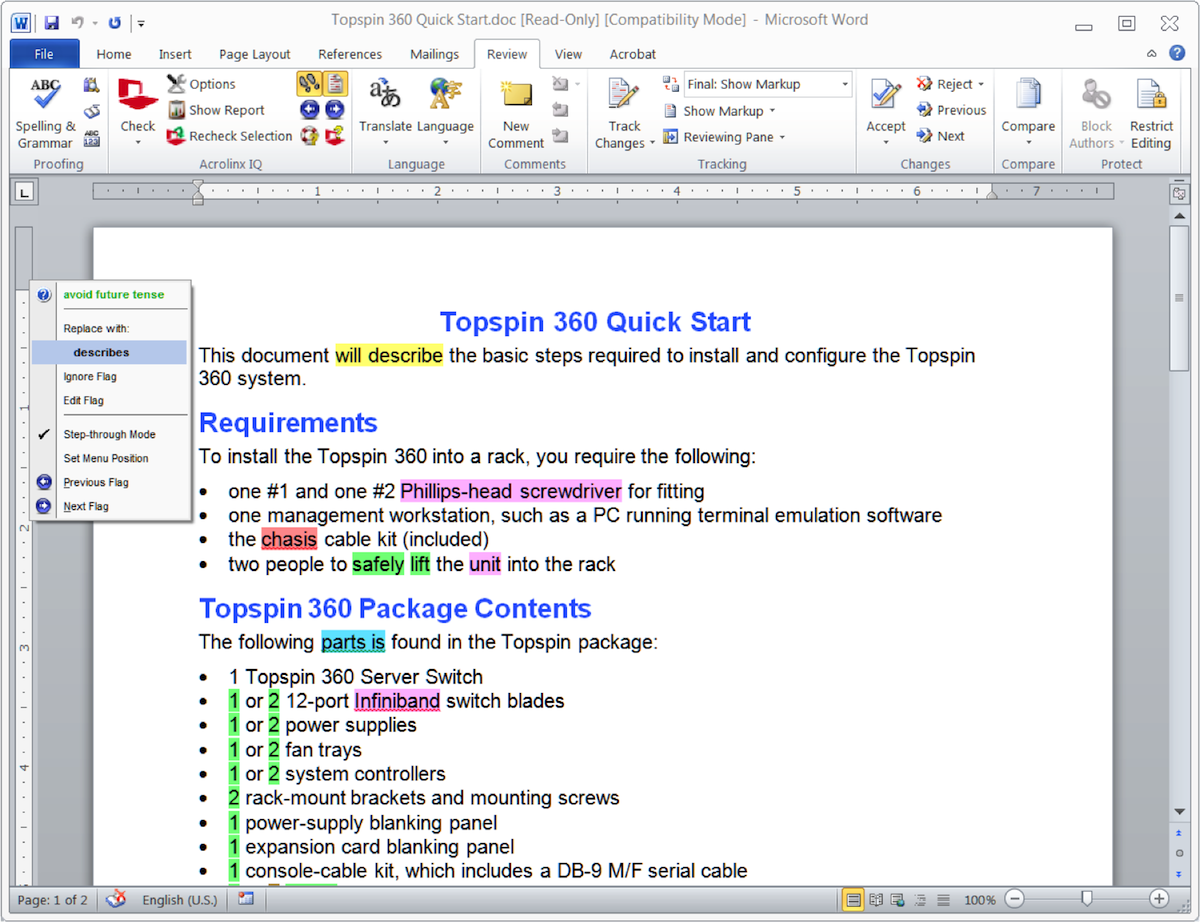Toggle Step-through Mode checkmark in popup
This screenshot has width=1200, height=922.
point(44,434)
